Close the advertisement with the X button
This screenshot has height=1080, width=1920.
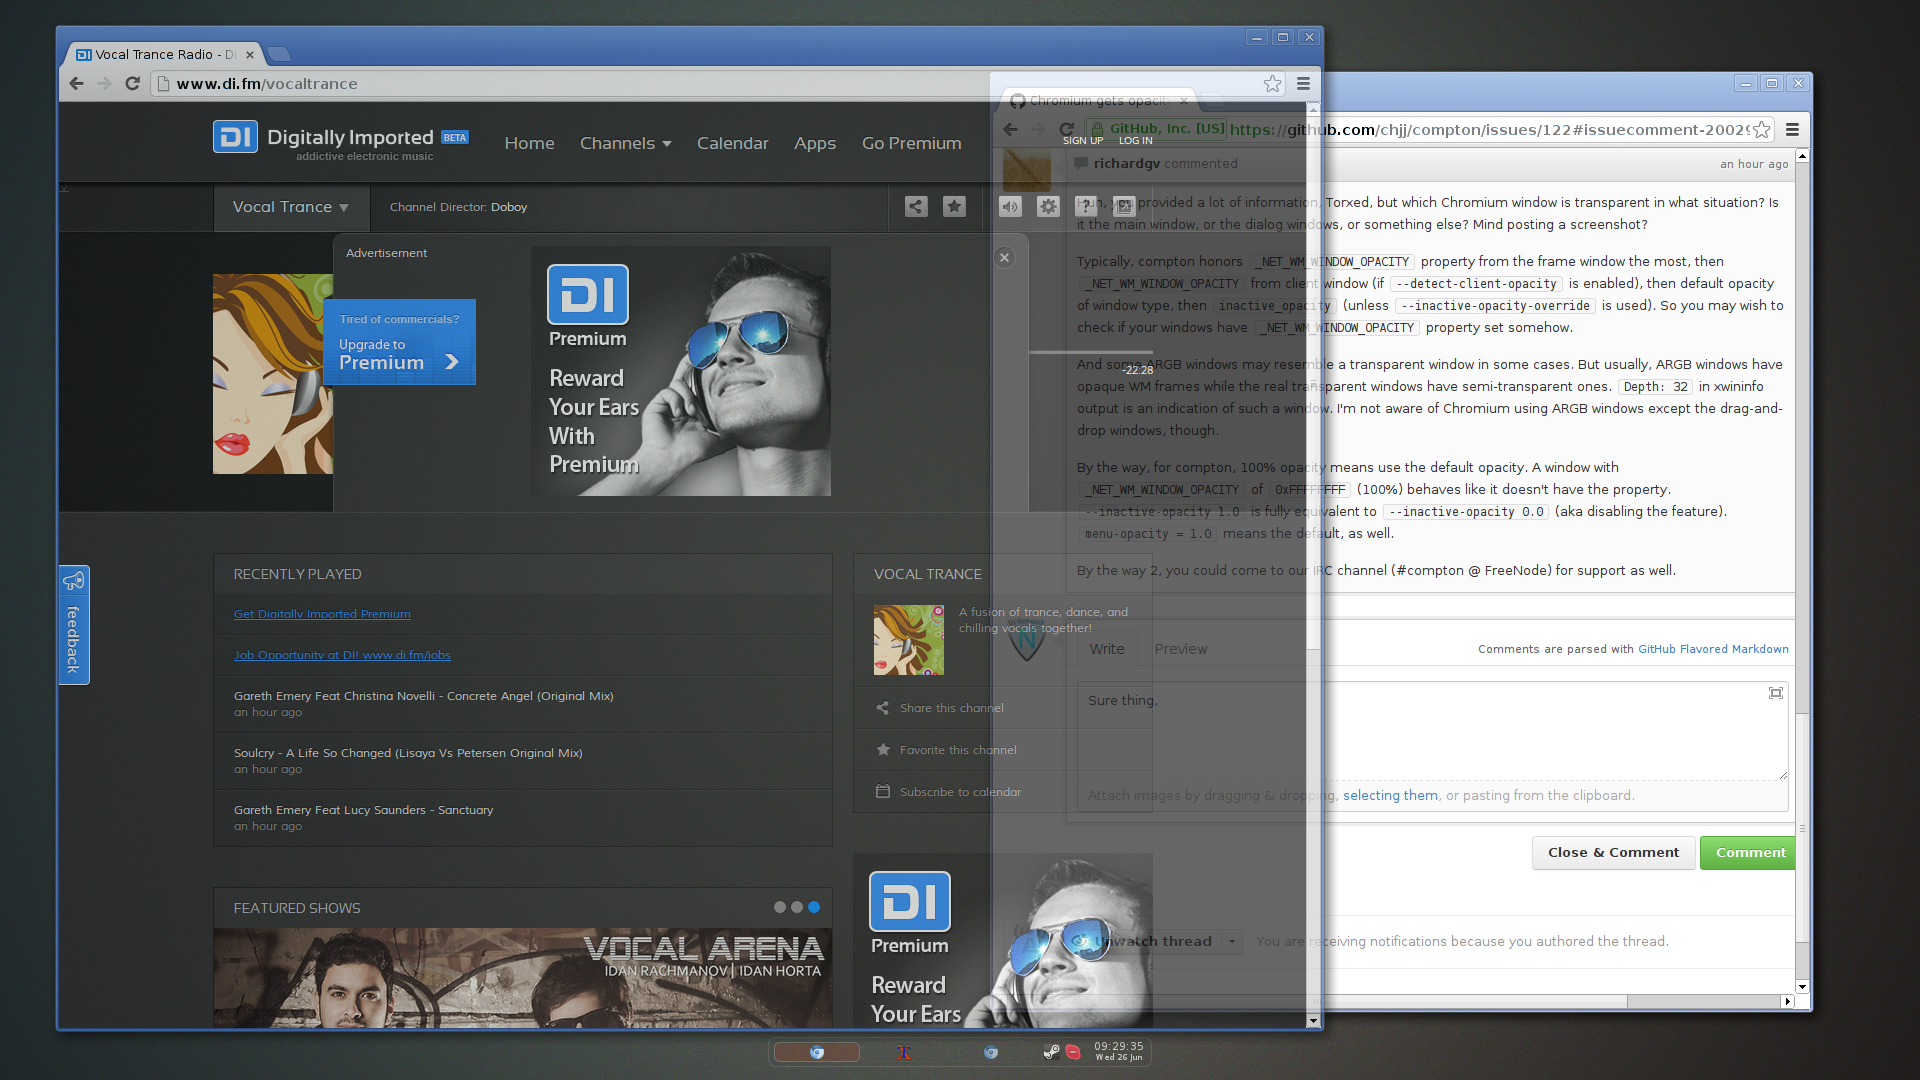point(1004,257)
